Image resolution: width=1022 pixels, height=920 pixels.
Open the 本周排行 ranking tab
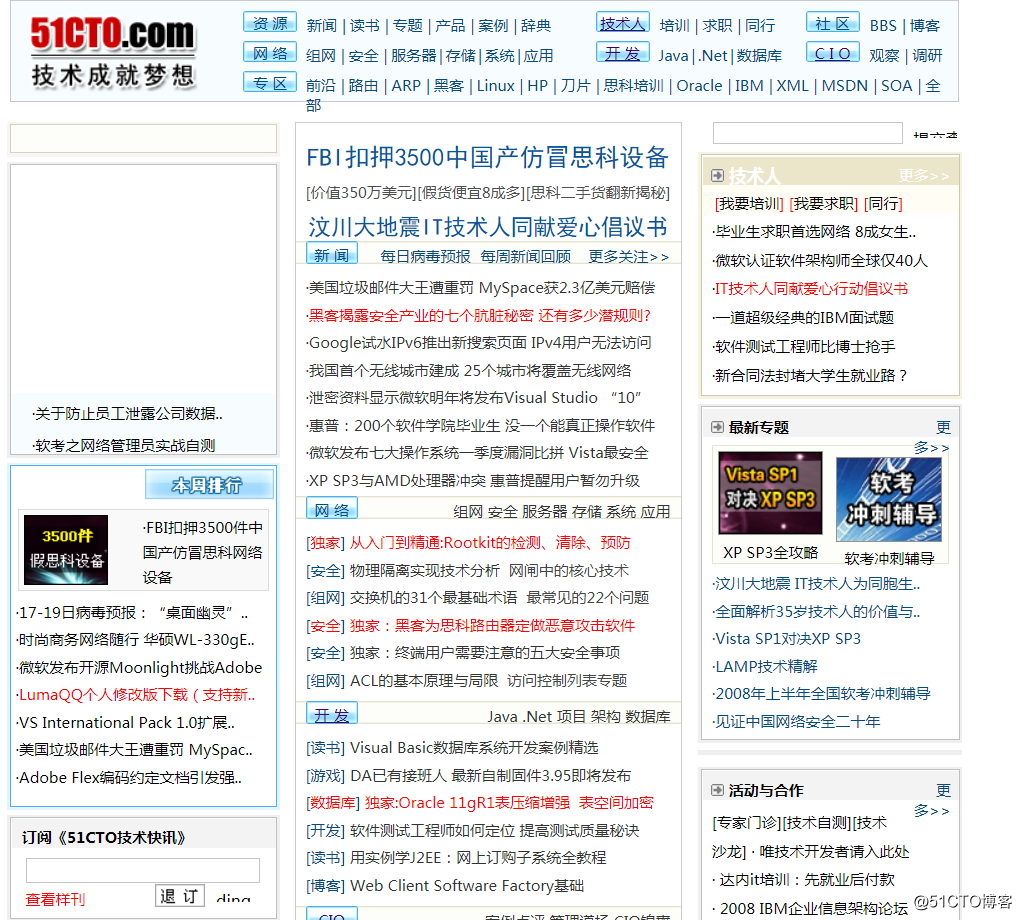(209, 485)
